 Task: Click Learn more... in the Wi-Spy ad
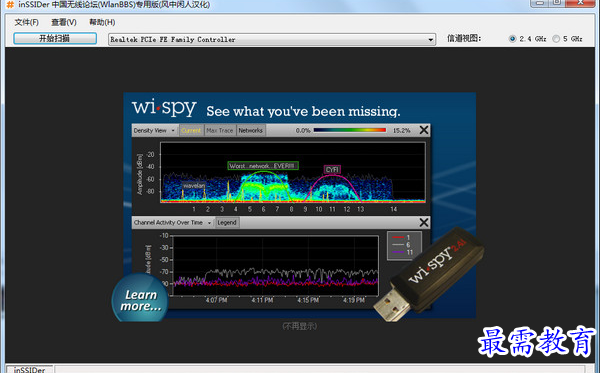(x=141, y=300)
